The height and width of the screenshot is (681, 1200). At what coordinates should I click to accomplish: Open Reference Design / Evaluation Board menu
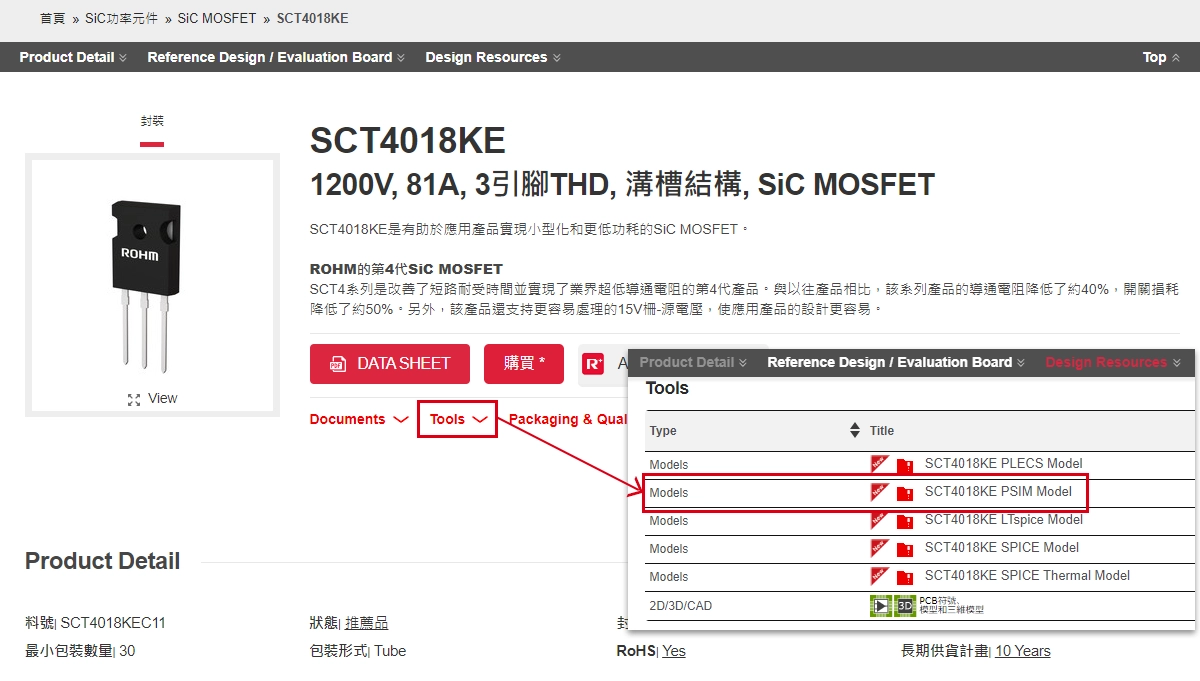(270, 57)
